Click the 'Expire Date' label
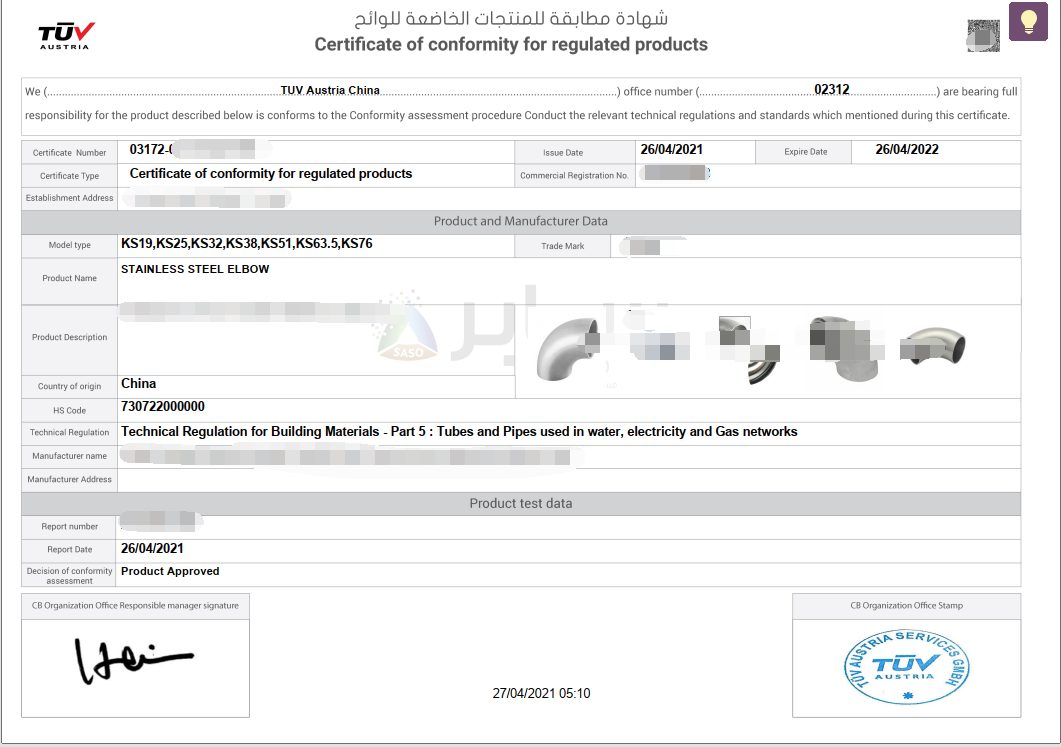This screenshot has width=1061, height=747. [805, 152]
